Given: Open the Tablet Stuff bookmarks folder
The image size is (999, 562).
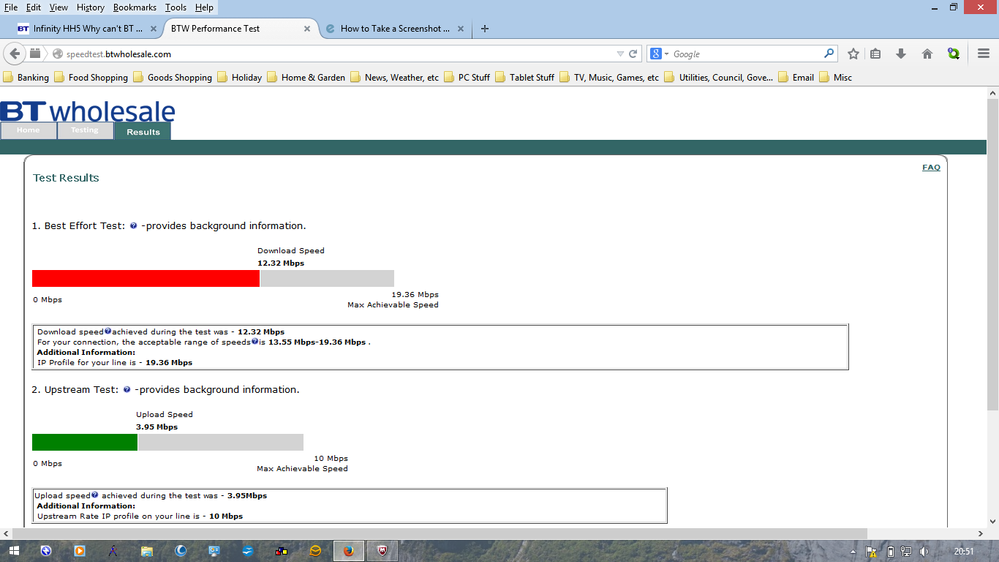Looking at the screenshot, I should (x=525, y=77).
